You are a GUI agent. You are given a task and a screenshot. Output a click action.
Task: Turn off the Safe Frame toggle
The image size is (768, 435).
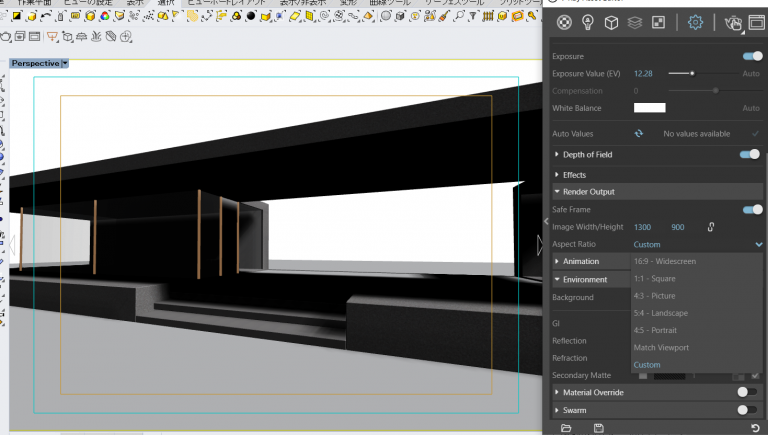[x=751, y=210]
